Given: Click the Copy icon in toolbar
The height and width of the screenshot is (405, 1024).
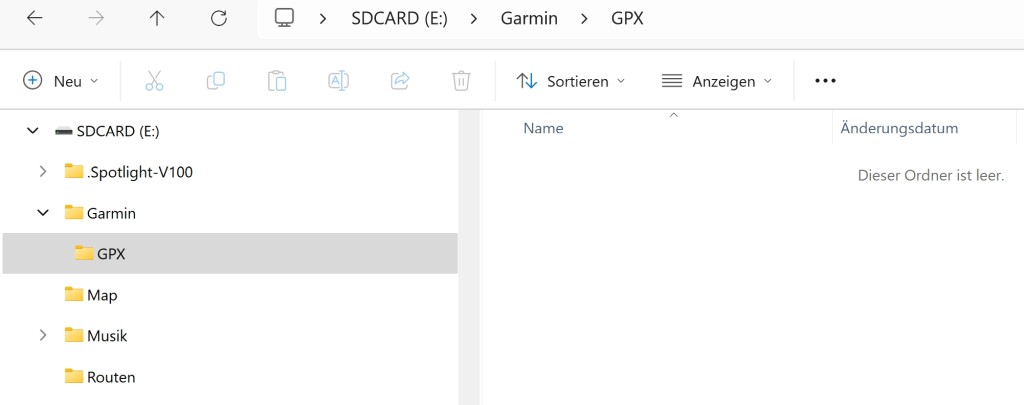Looking at the screenshot, I should [215, 81].
